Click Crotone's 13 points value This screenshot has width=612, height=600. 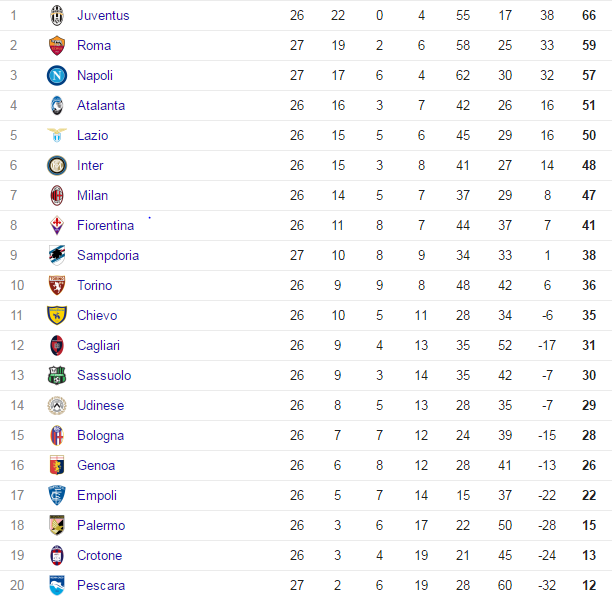coord(589,555)
